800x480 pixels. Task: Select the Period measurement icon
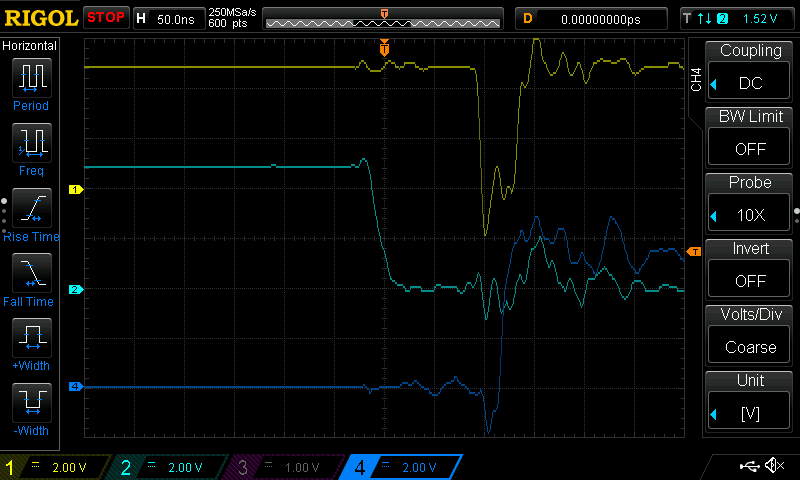pyautogui.click(x=30, y=78)
